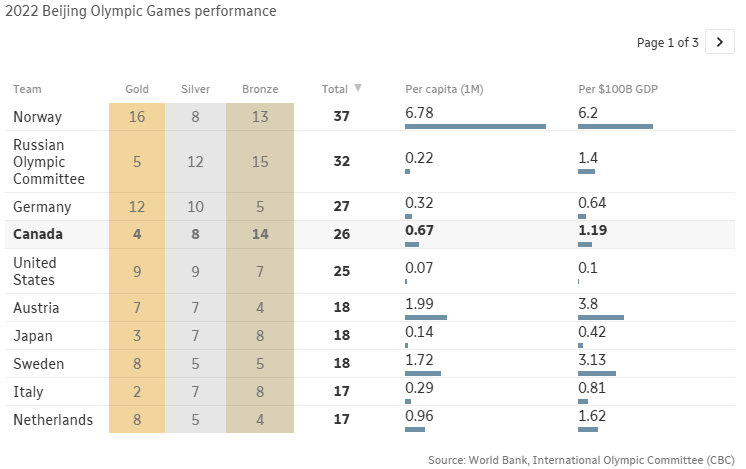Sort by Per capita (1M) header
Viewport: 746px width, 469px height.
pos(444,89)
